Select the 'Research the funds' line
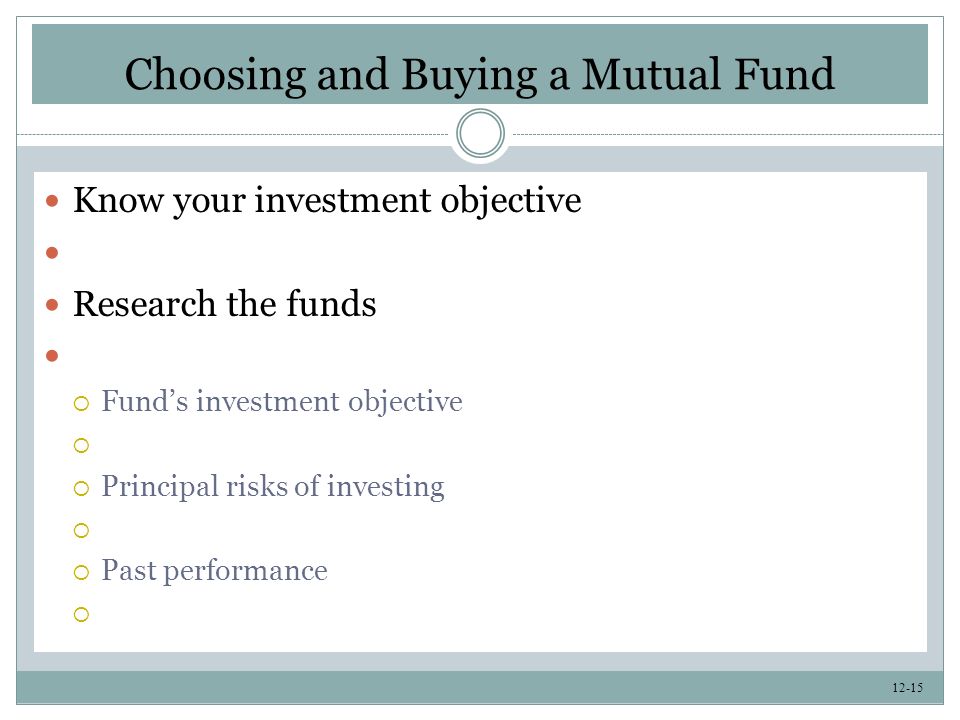This screenshot has height=720, width=960. pos(225,304)
